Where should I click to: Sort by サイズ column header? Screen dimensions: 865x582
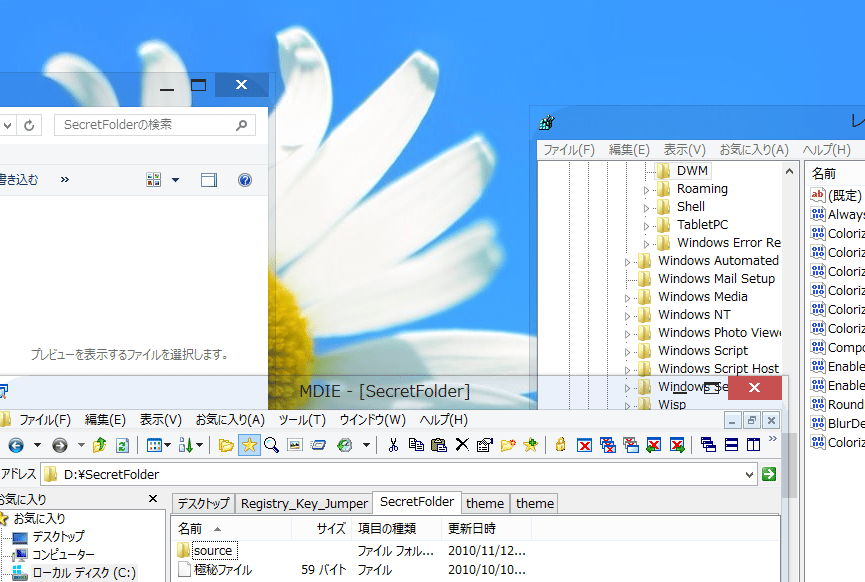pyautogui.click(x=321, y=529)
